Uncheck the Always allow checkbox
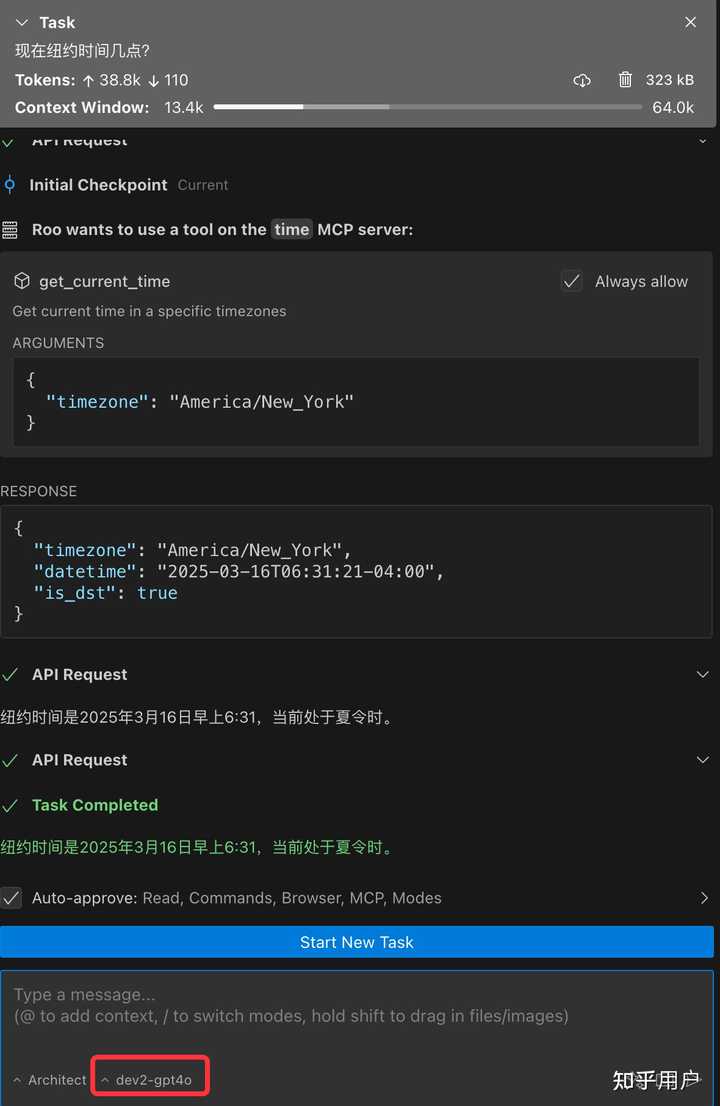Viewport: 720px width, 1106px height. click(571, 281)
